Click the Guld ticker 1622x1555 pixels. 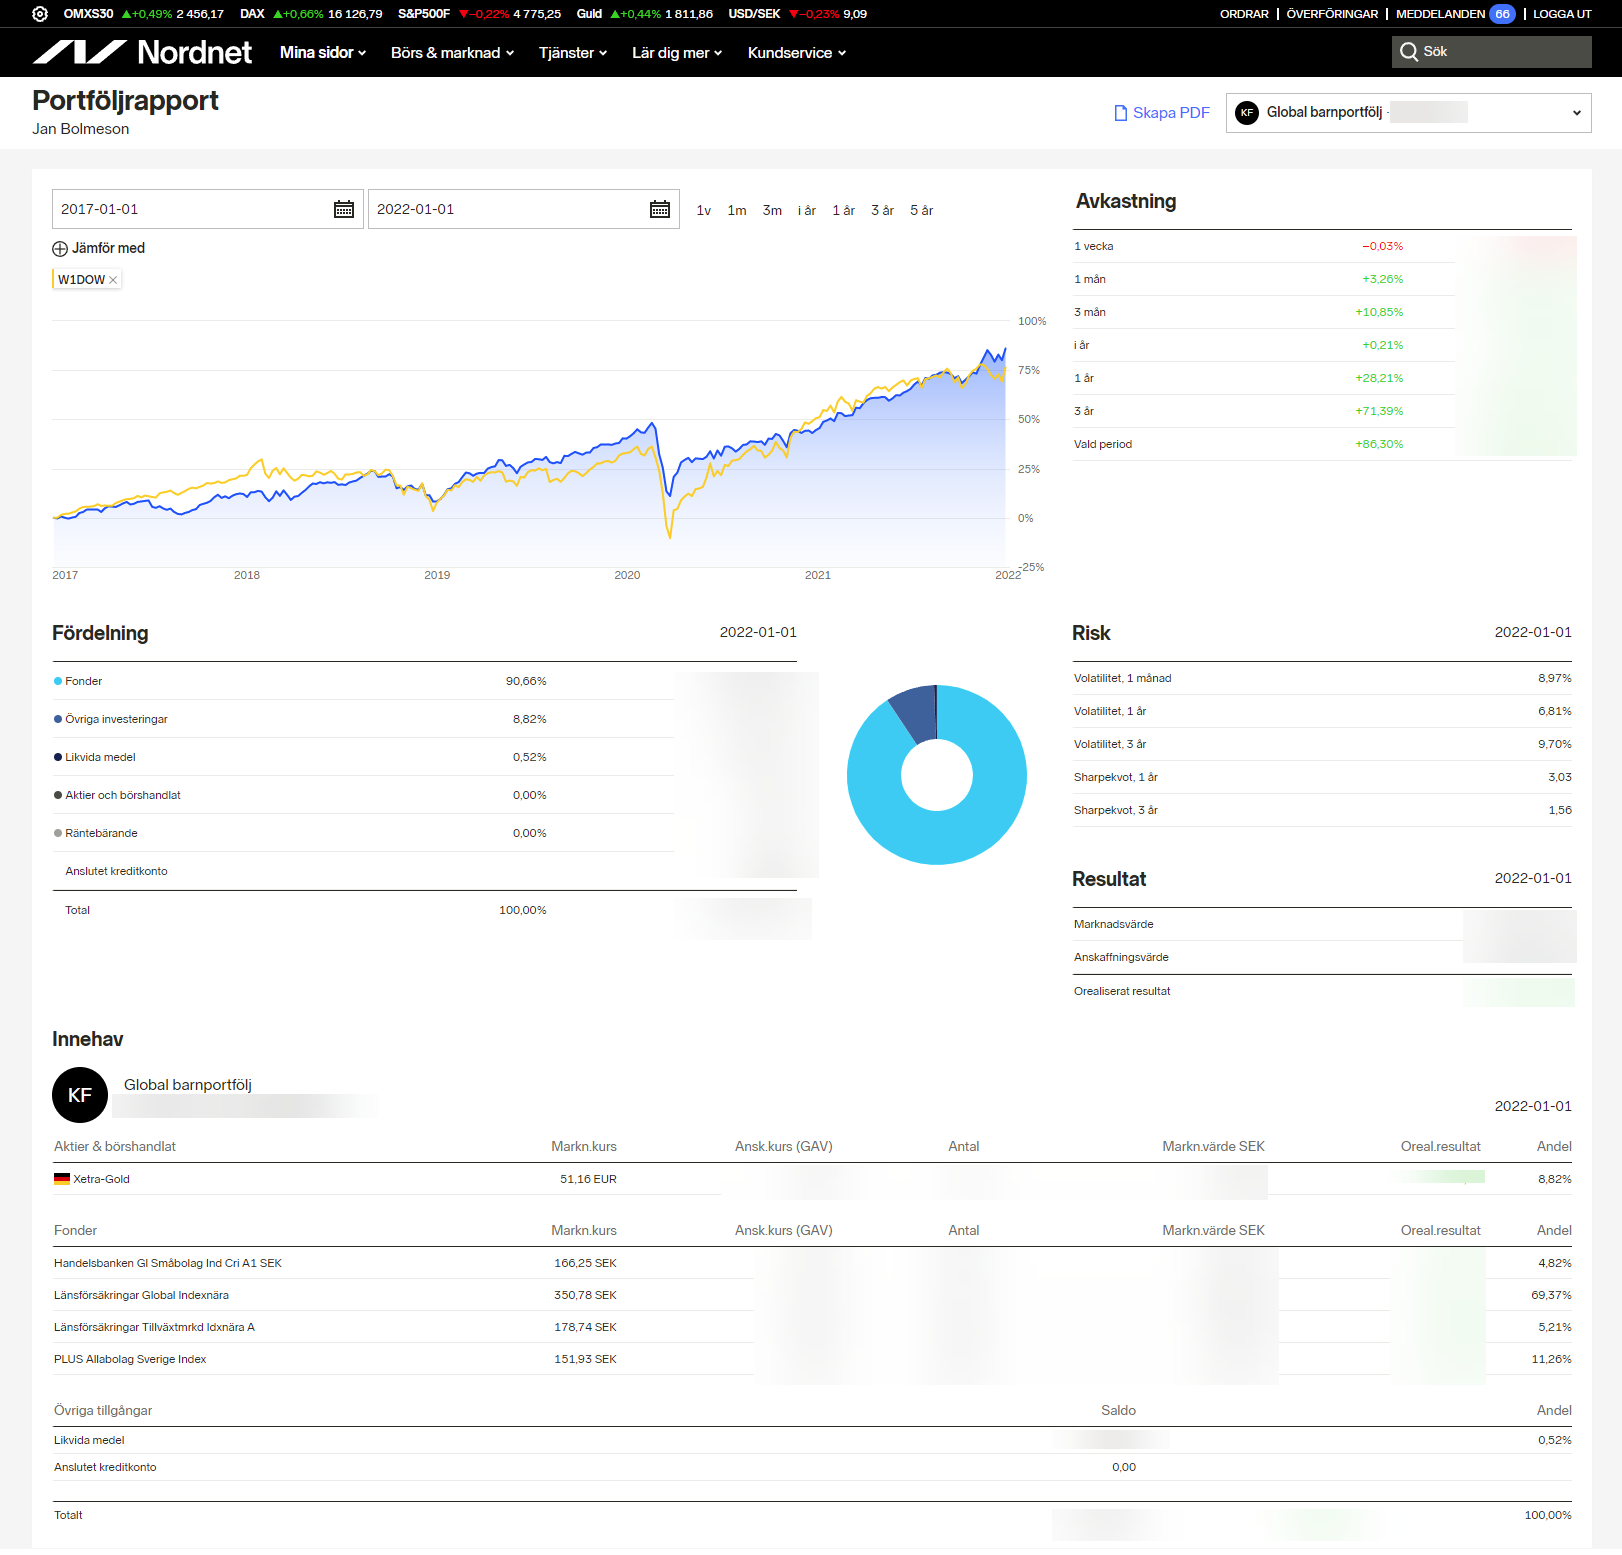pyautogui.click(x=645, y=14)
